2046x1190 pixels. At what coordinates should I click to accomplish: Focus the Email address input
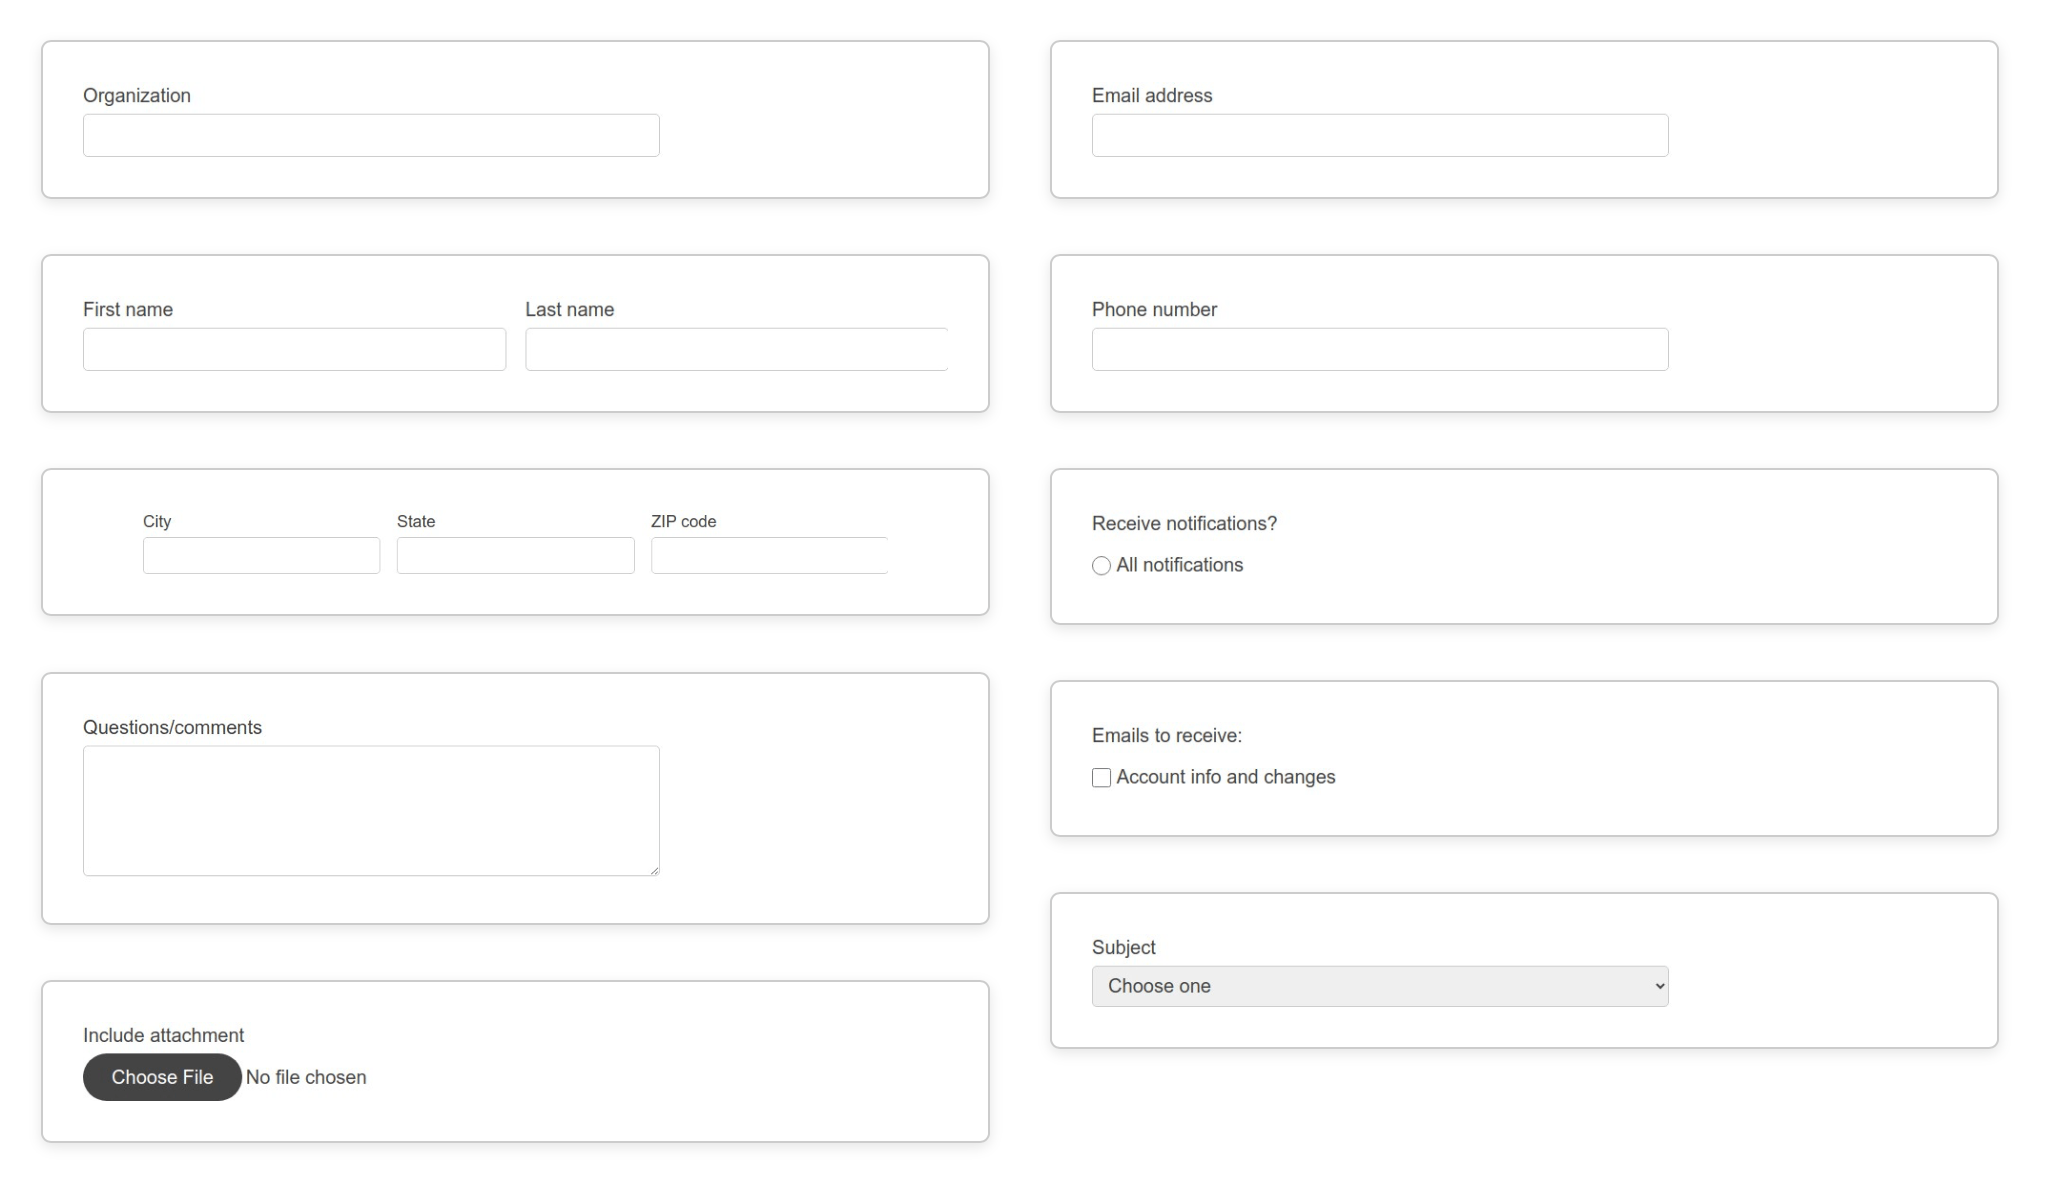pyautogui.click(x=1379, y=135)
